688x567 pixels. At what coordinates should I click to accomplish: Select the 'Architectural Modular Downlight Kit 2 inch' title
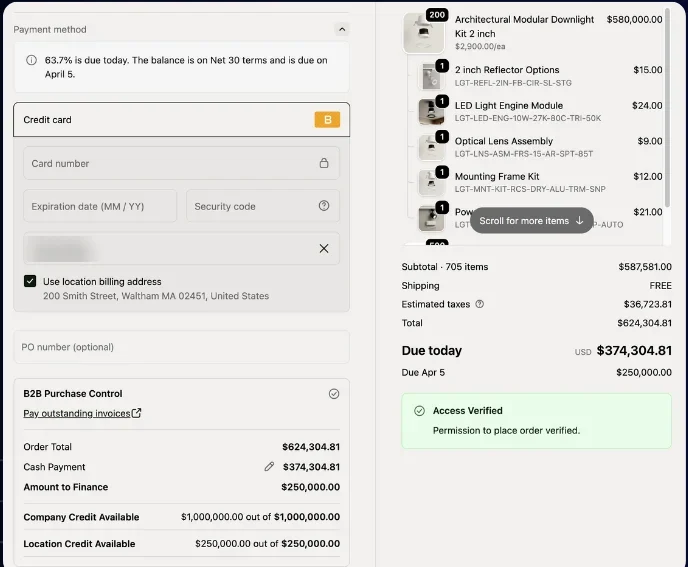point(524,27)
